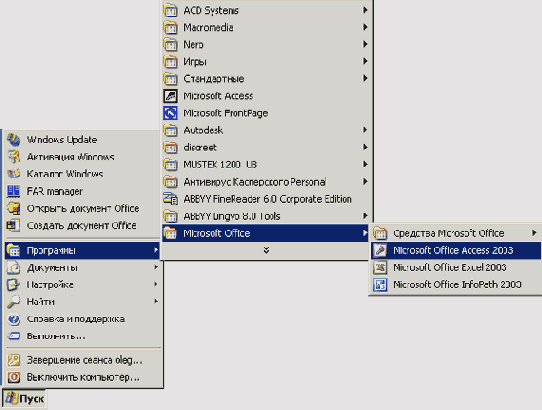Select the discreet entry text
542x410 pixels.
pyautogui.click(x=200, y=147)
